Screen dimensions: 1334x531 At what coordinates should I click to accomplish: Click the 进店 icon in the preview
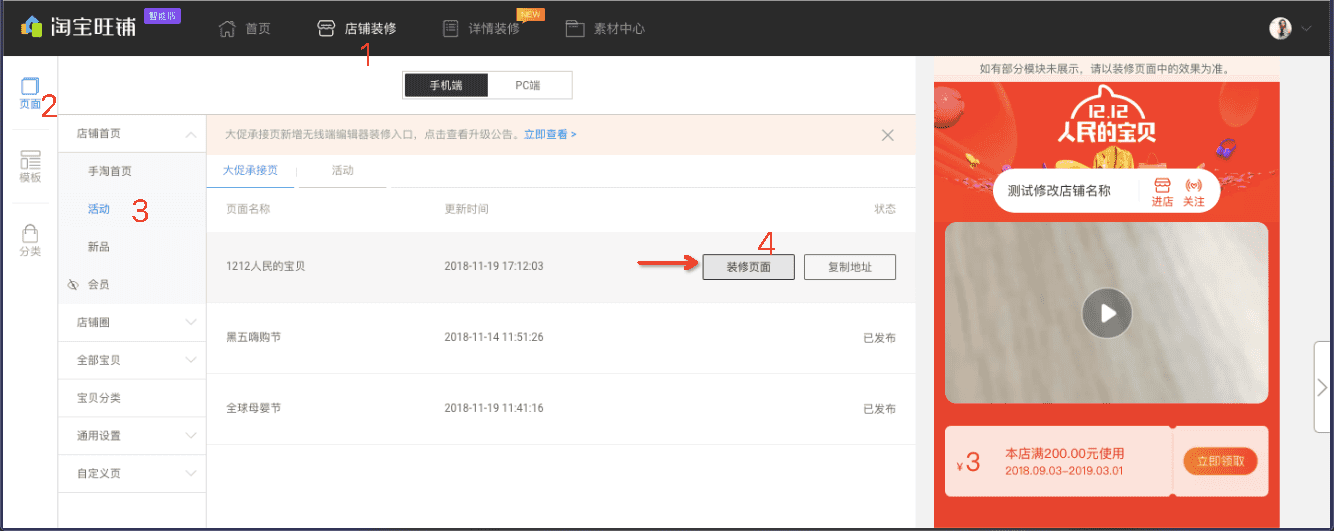pyautogui.click(x=1162, y=193)
